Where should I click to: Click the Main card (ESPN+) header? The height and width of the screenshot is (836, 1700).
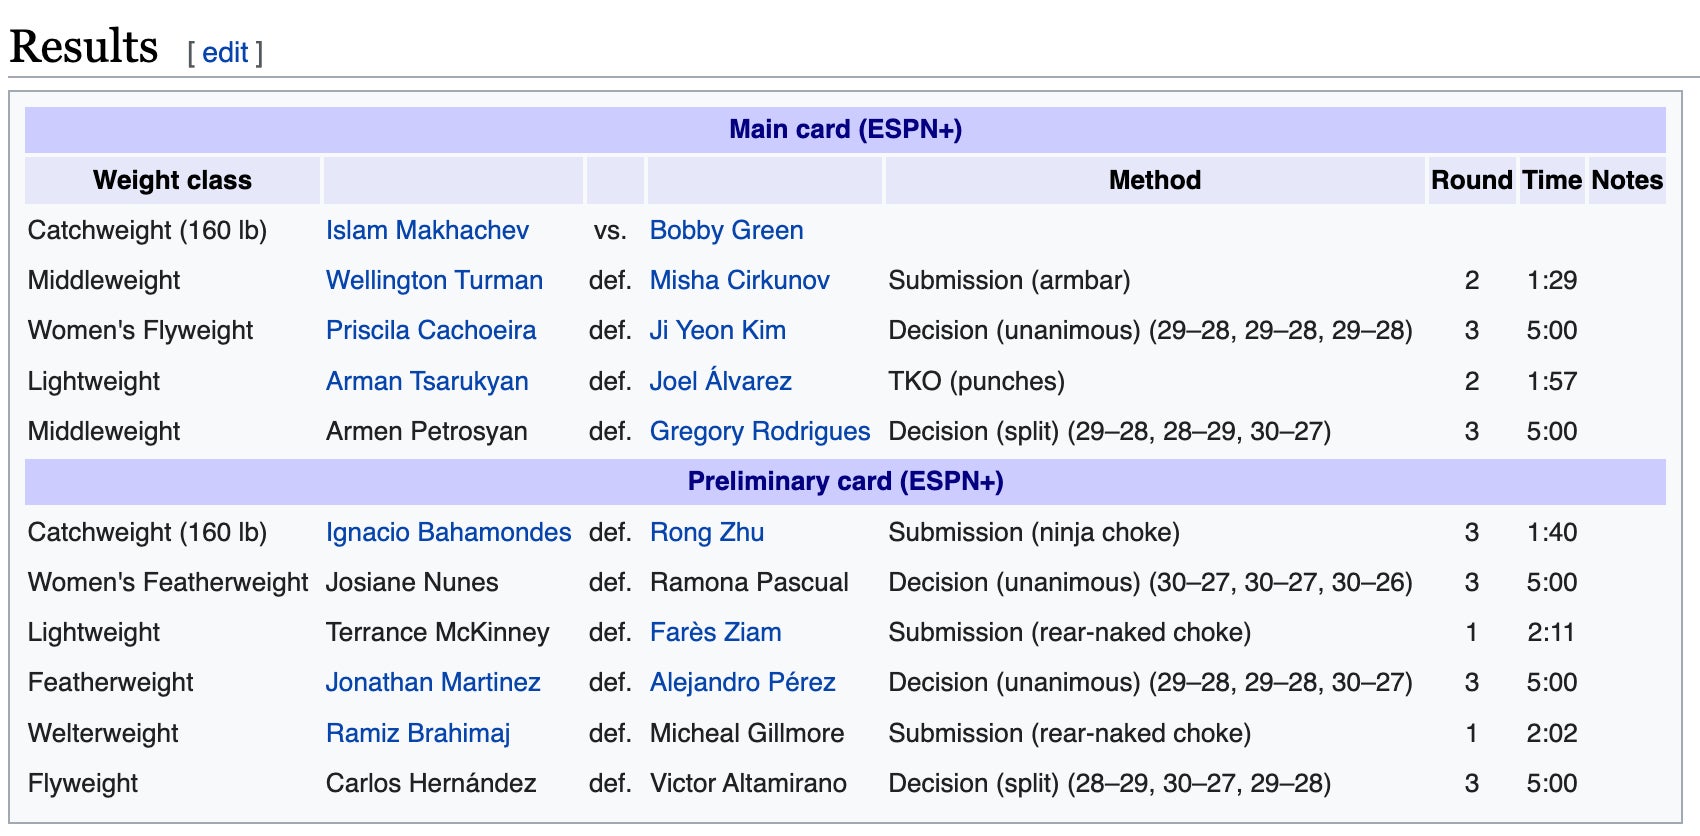tap(845, 130)
